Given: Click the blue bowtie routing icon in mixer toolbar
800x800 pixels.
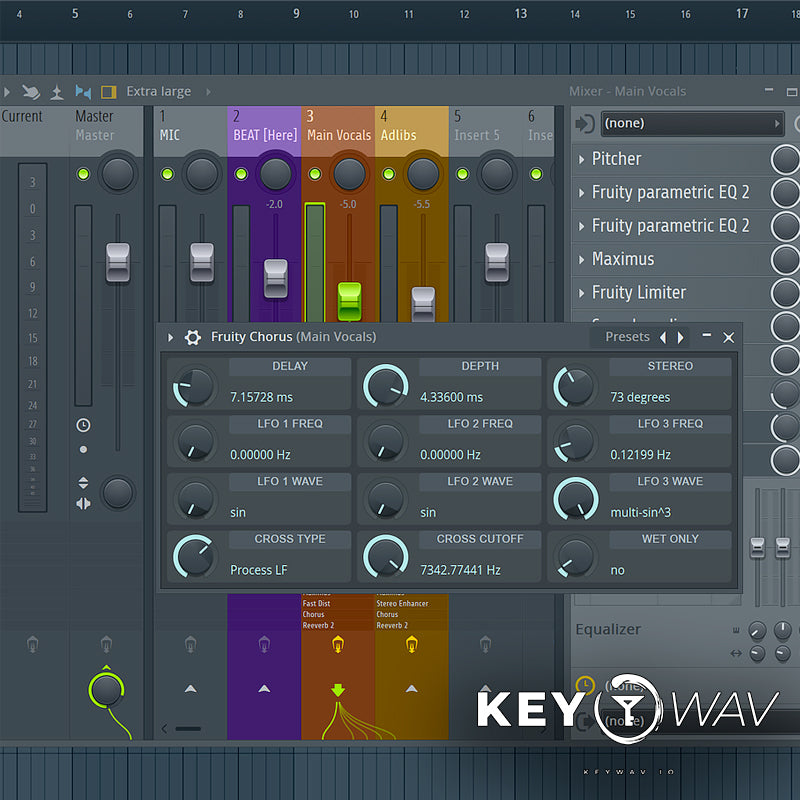Looking at the screenshot, I should click(83, 92).
